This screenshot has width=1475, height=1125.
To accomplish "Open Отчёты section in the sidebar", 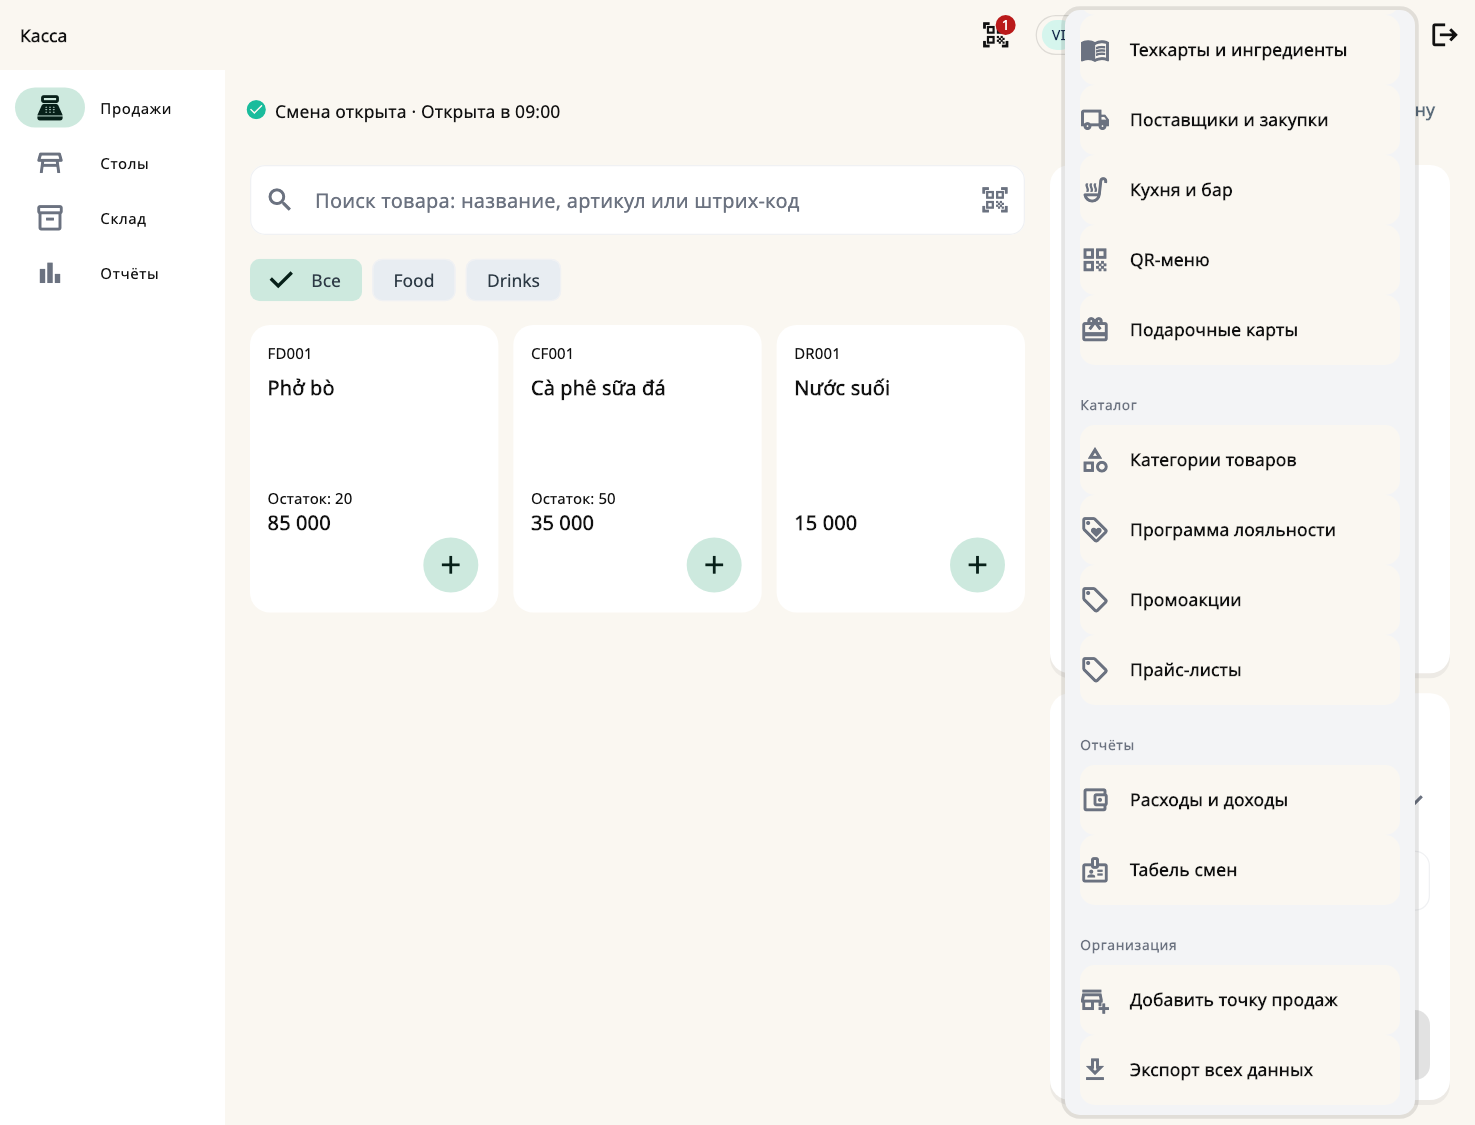I will pos(112,273).
